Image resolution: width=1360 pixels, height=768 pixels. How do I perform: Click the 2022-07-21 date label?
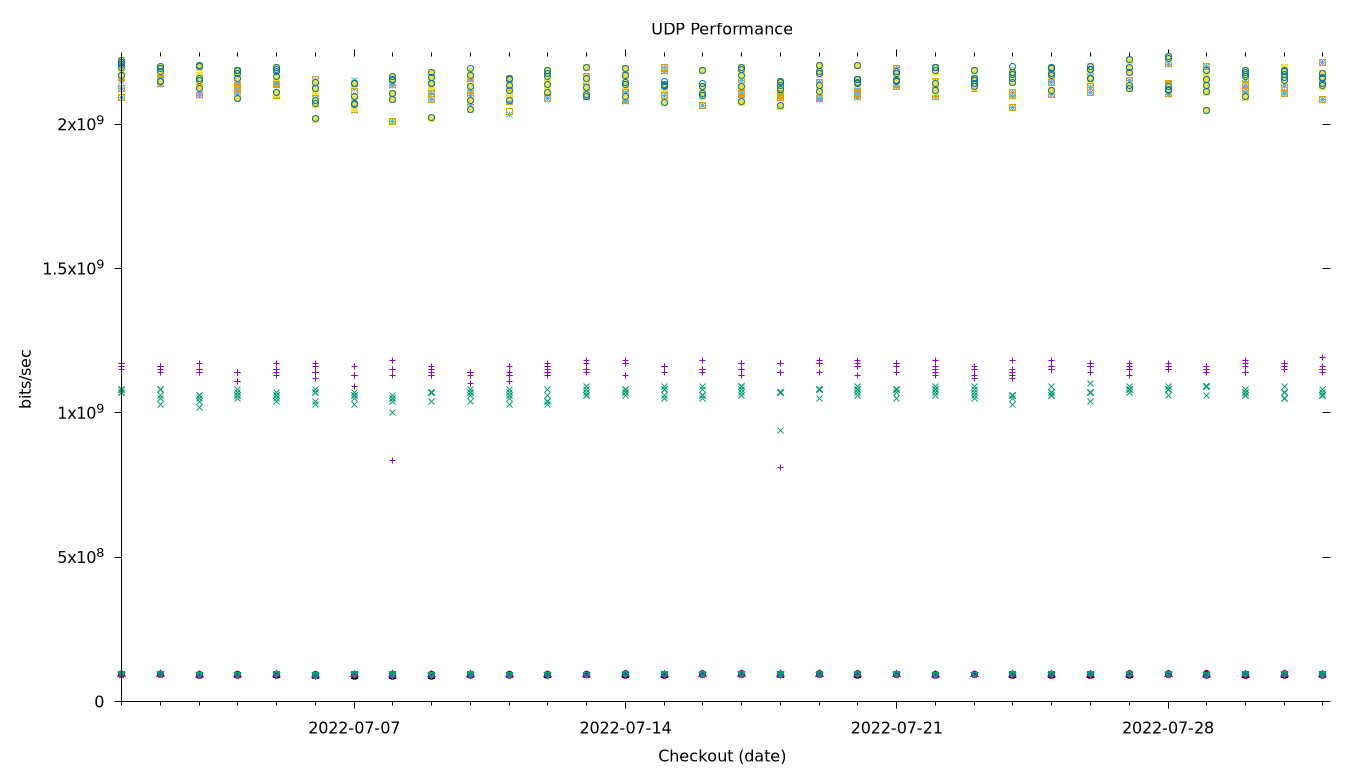coord(896,728)
